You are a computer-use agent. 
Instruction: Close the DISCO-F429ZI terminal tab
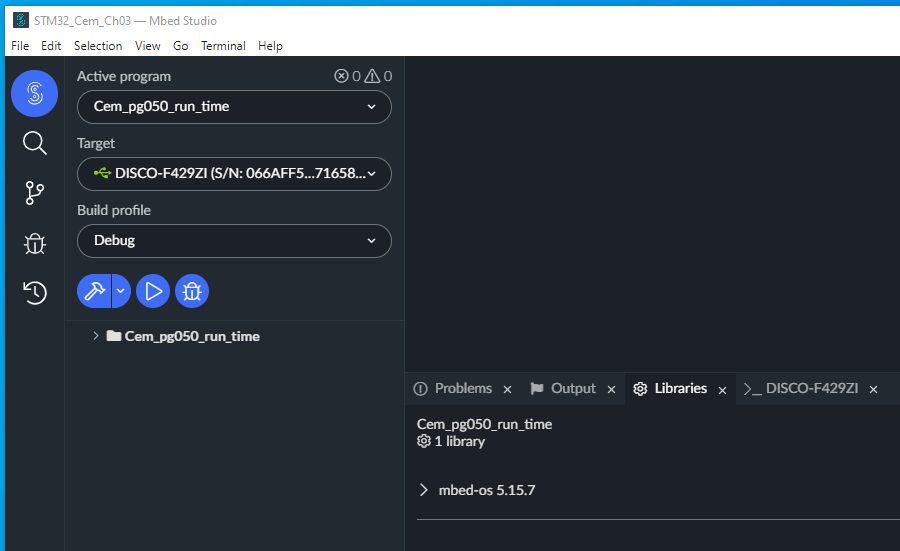click(x=874, y=390)
